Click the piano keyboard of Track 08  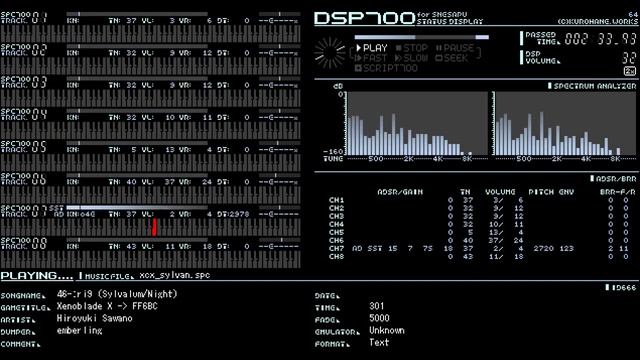[x=150, y=260]
